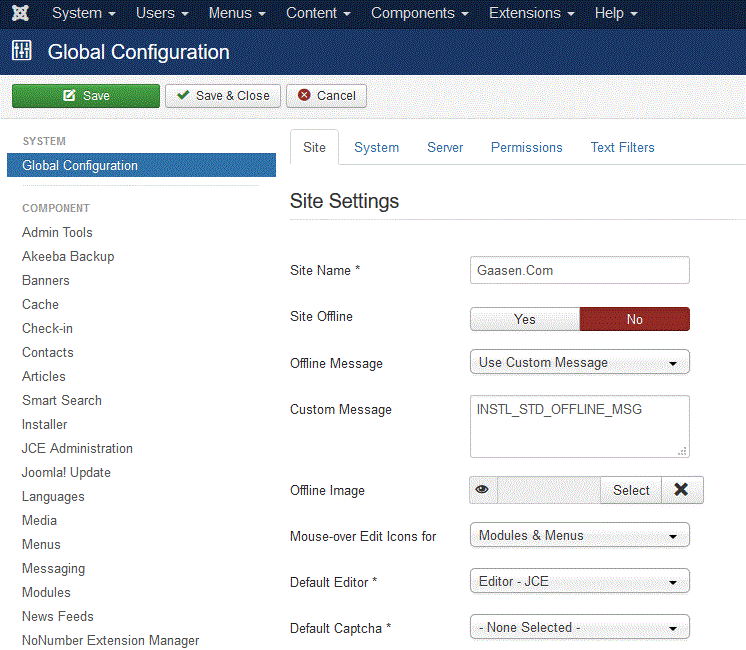The width and height of the screenshot is (746, 650).
Task: Open the Extensions menu
Action: (x=531, y=14)
